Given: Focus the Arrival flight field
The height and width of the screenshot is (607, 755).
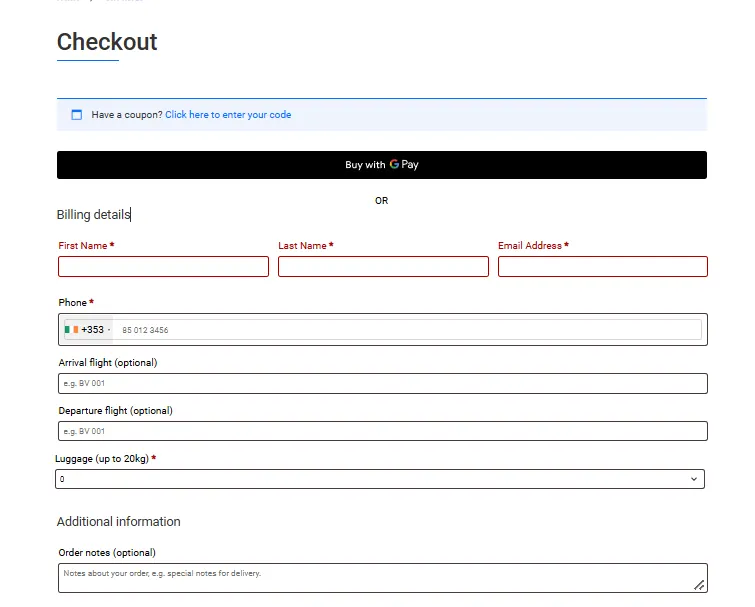Looking at the screenshot, I should tap(383, 384).
